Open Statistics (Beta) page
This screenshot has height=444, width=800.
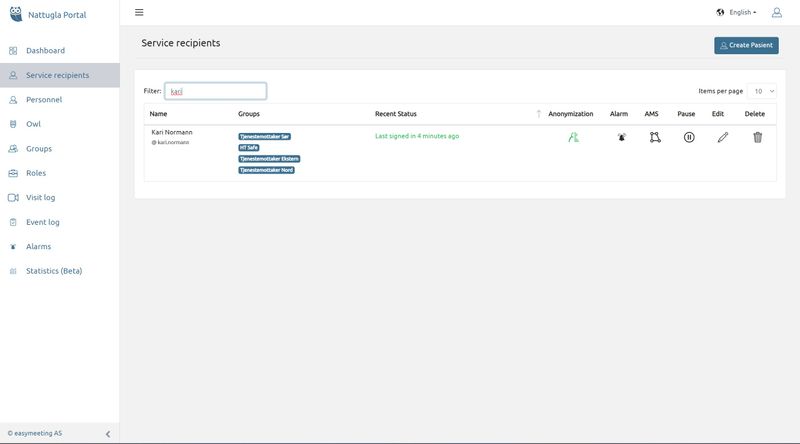click(54, 271)
